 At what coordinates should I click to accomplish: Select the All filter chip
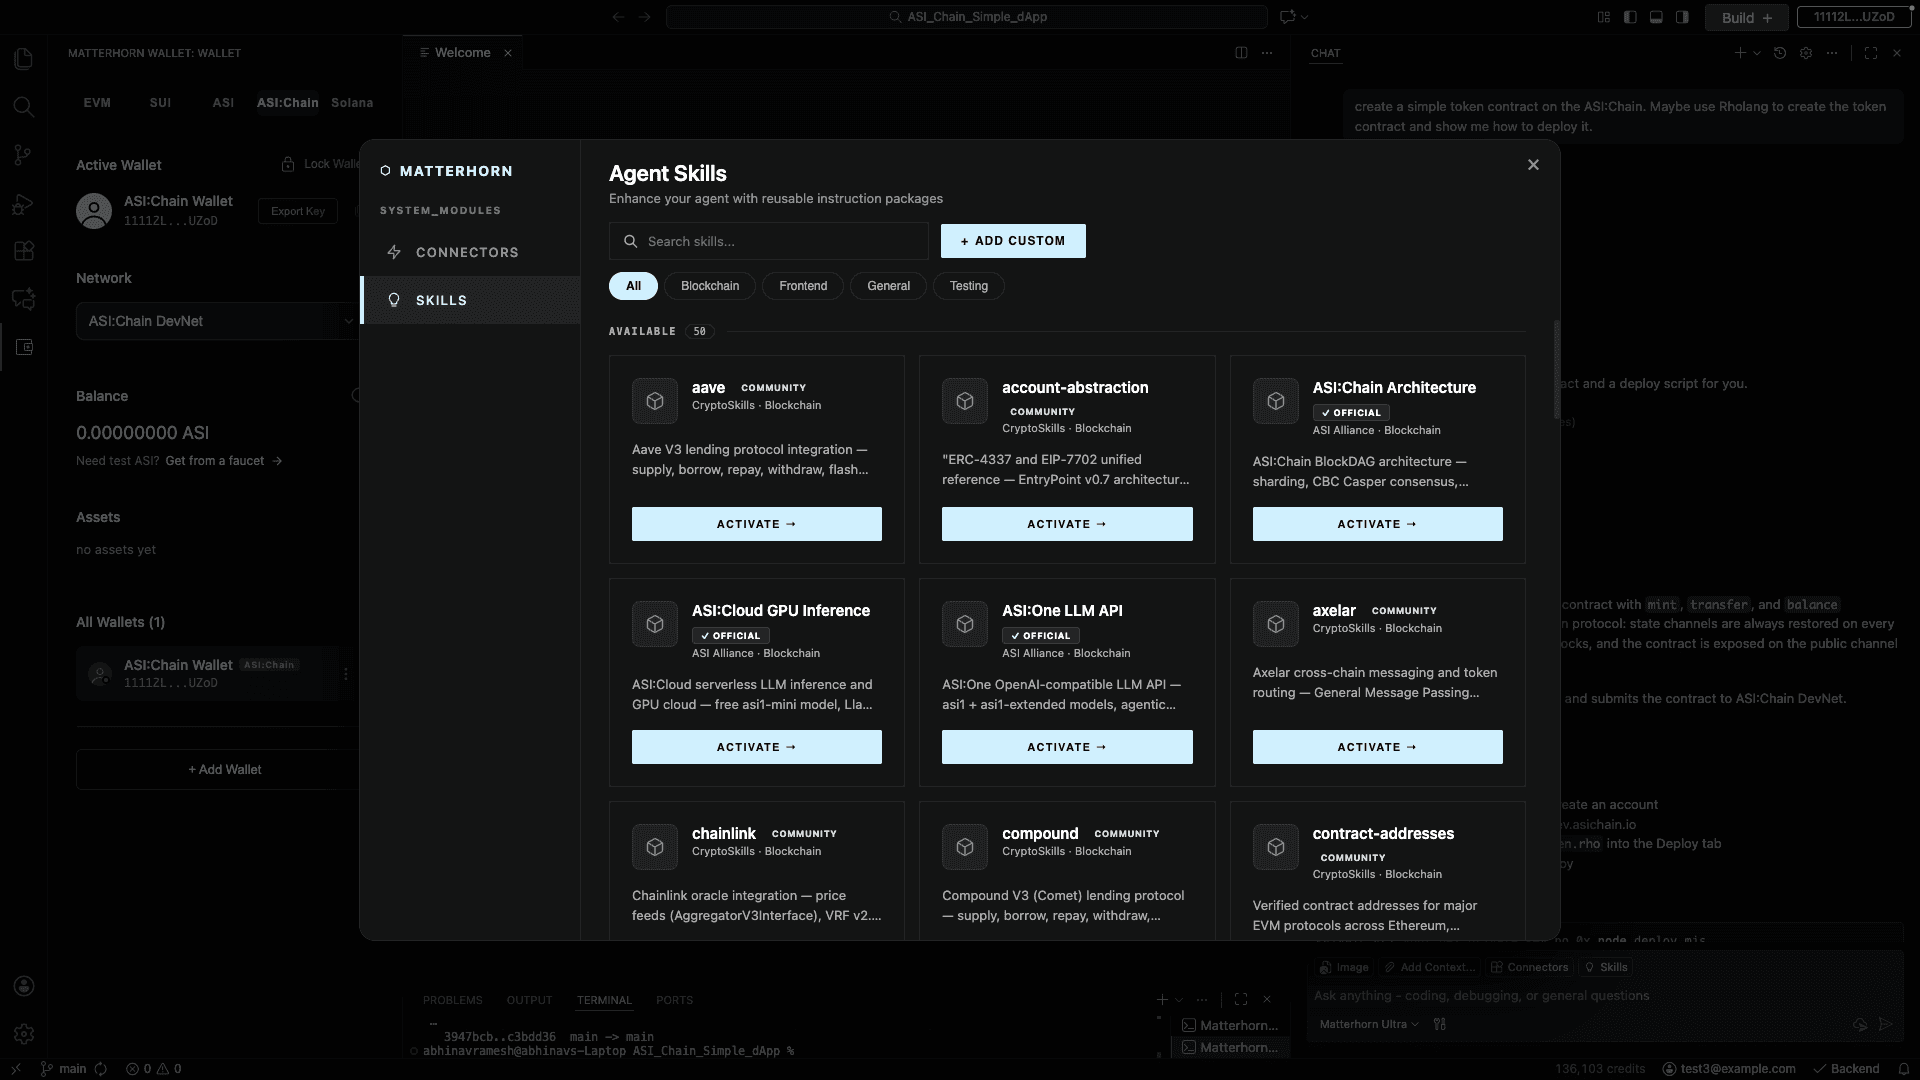click(x=633, y=286)
